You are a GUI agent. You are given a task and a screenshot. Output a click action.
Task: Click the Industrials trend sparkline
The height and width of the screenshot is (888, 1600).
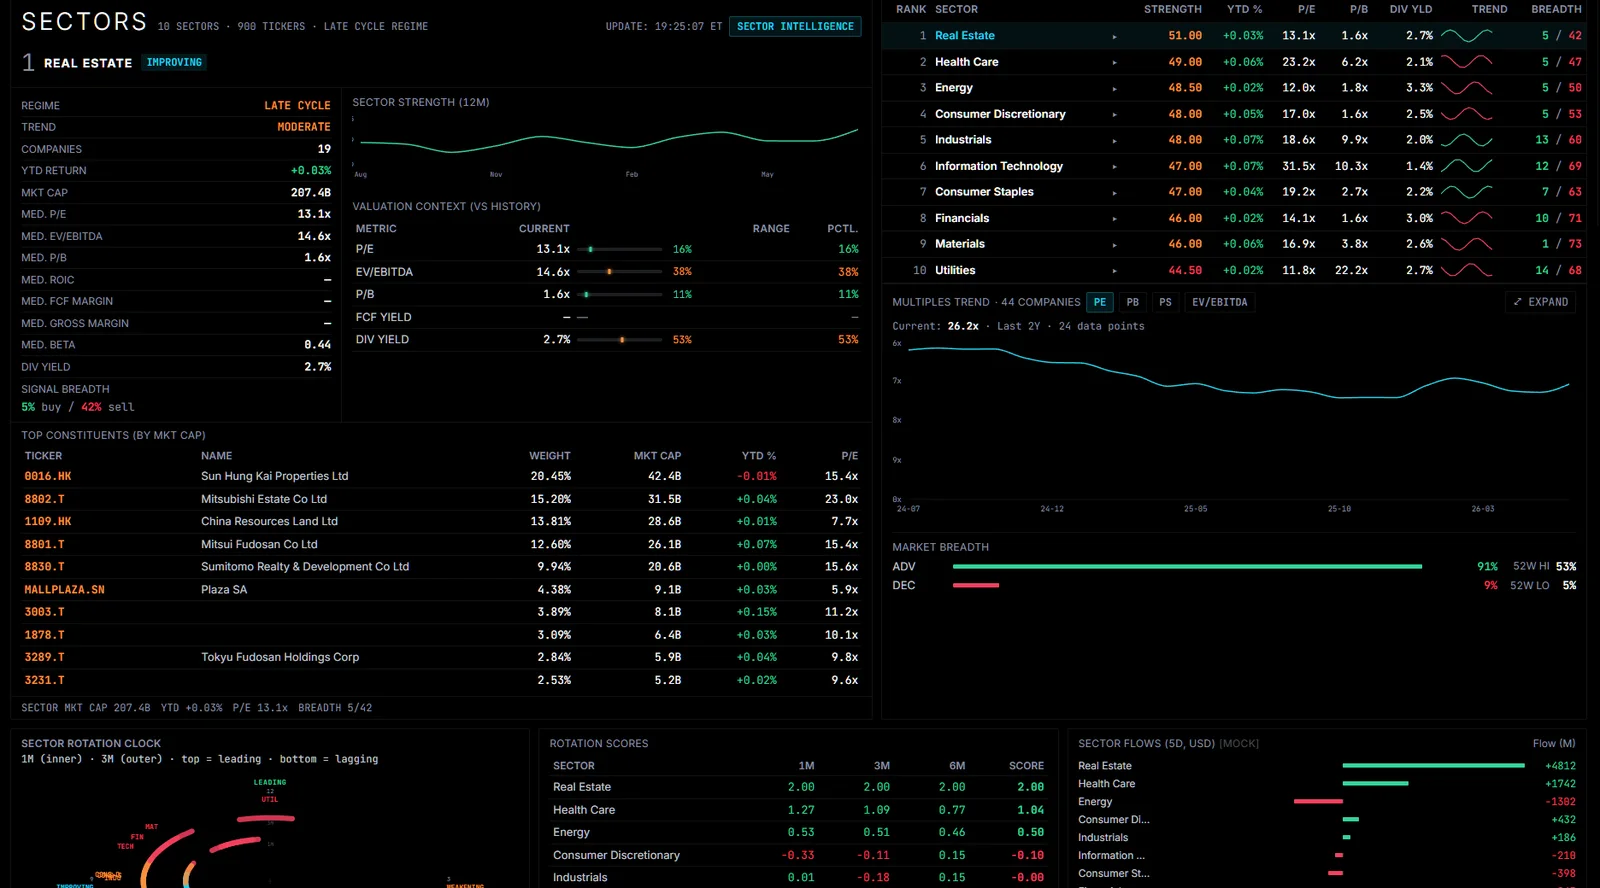pos(1466,140)
